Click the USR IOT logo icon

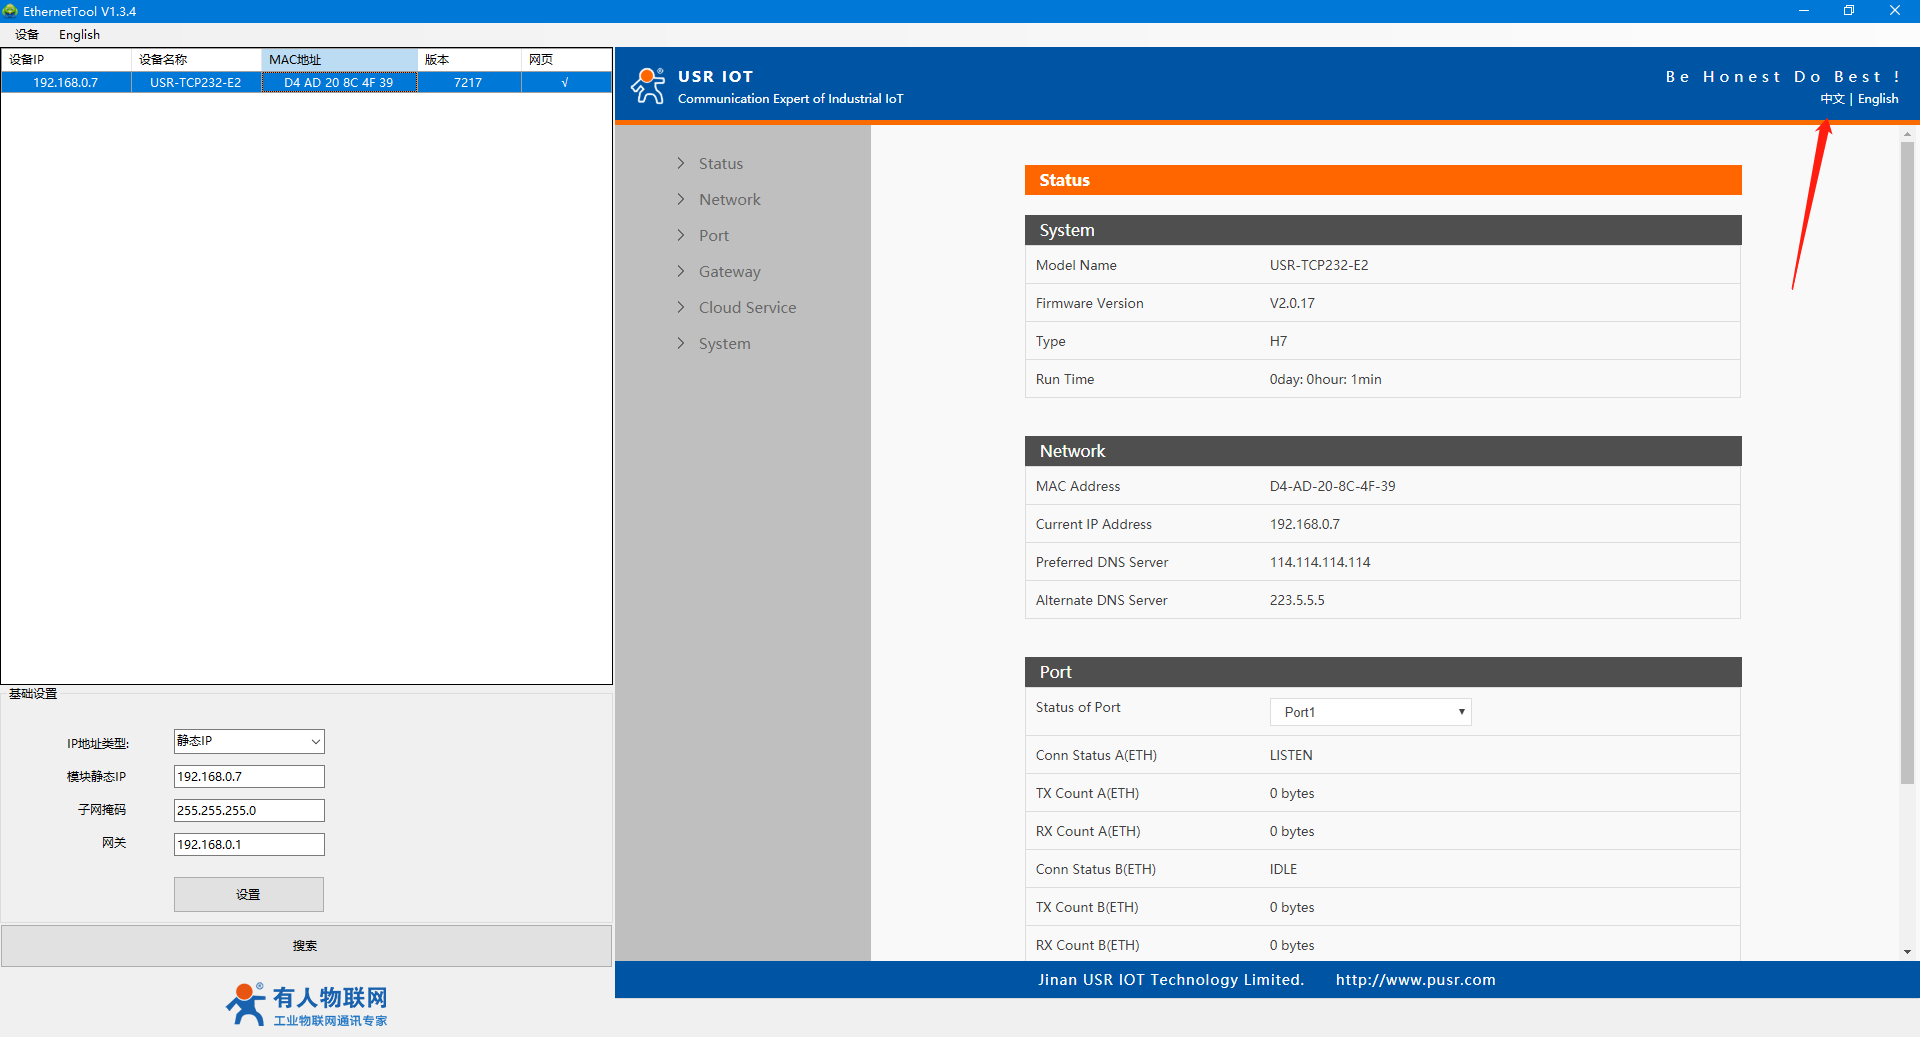(x=648, y=86)
